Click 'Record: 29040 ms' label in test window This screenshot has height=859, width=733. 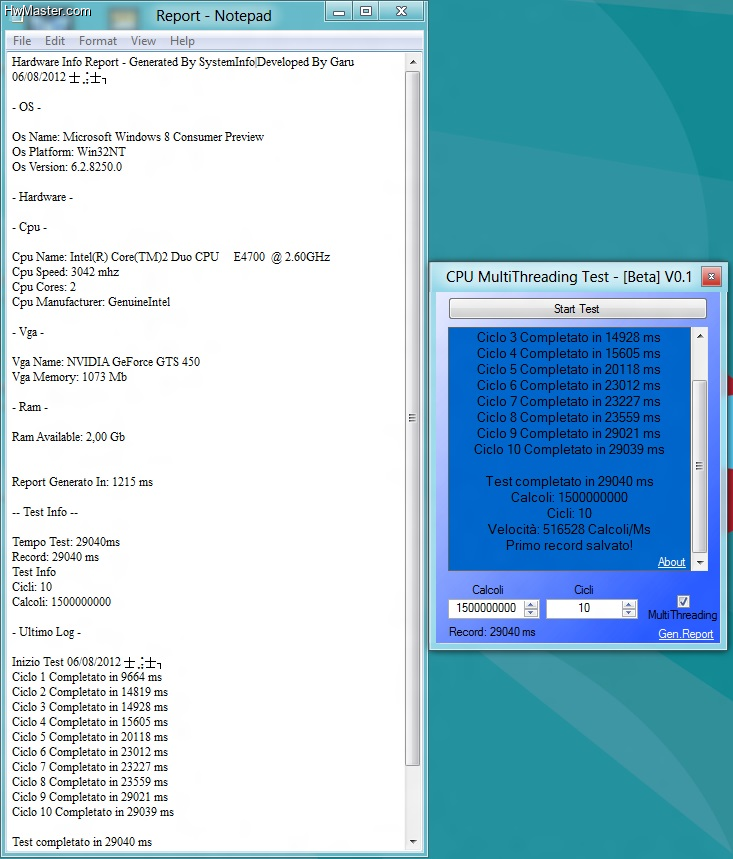click(x=492, y=632)
